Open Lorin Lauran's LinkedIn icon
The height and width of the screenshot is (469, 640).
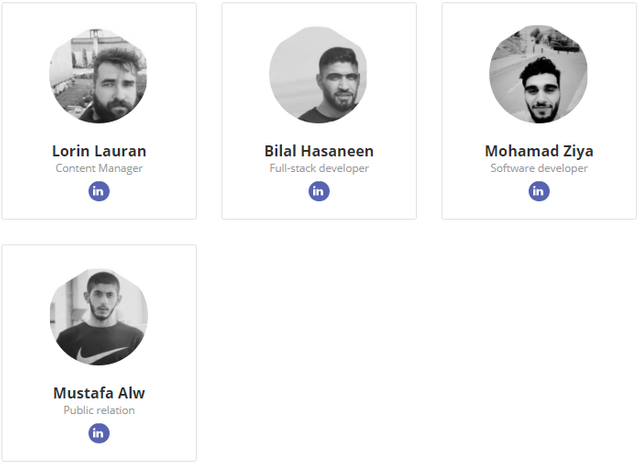(x=99, y=191)
